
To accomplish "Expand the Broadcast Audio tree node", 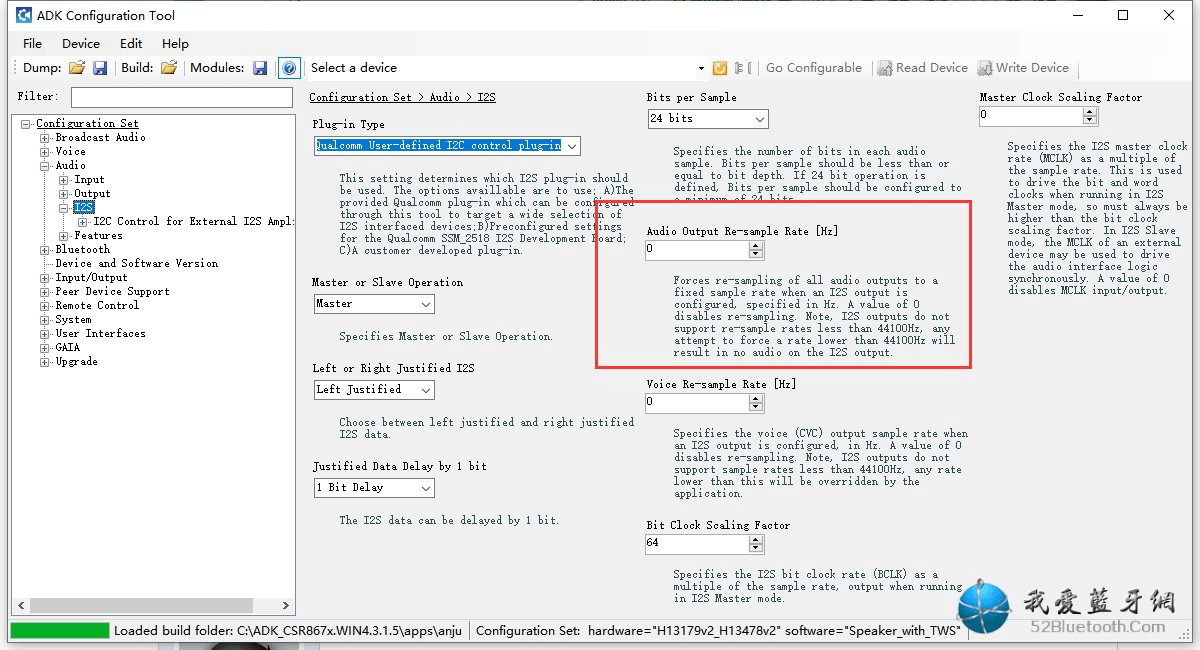I will 45,138.
